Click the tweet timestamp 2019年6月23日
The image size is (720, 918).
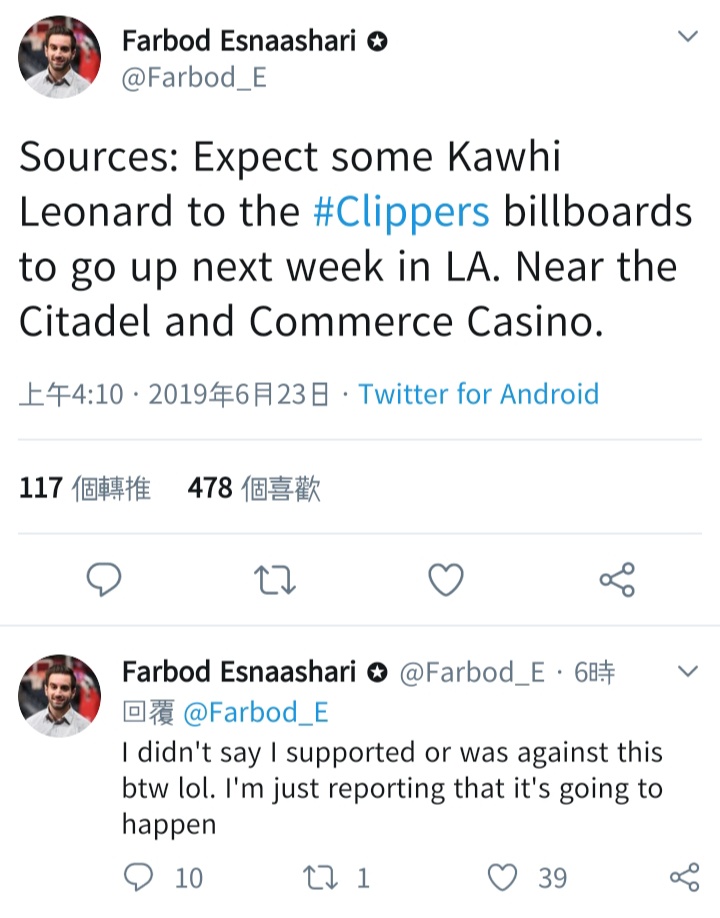[238, 394]
